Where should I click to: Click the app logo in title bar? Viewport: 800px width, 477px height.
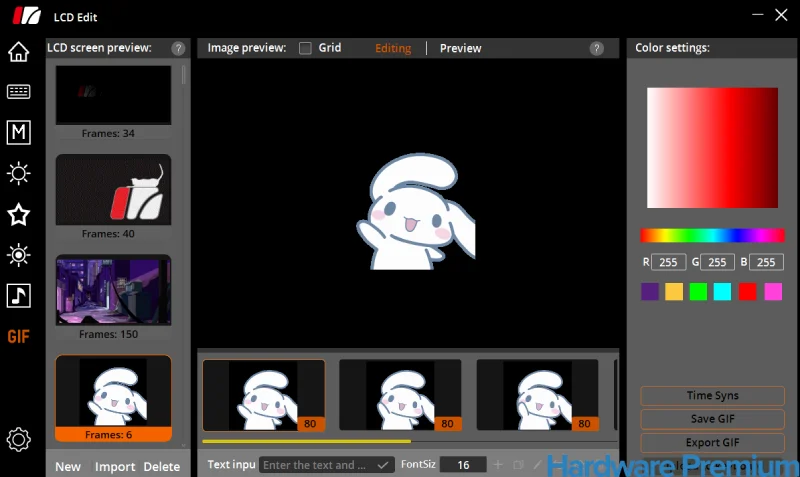pyautogui.click(x=27, y=16)
